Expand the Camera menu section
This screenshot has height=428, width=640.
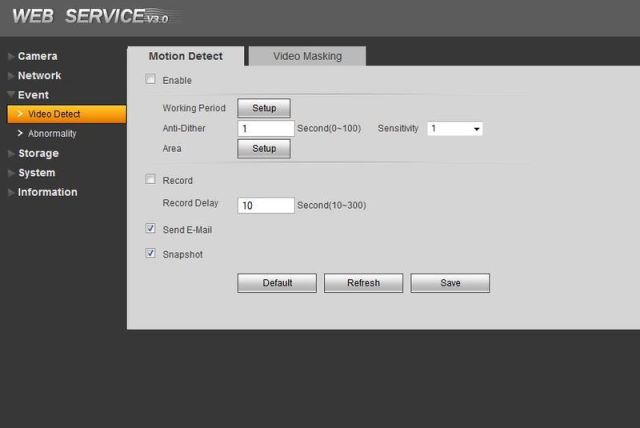37,56
